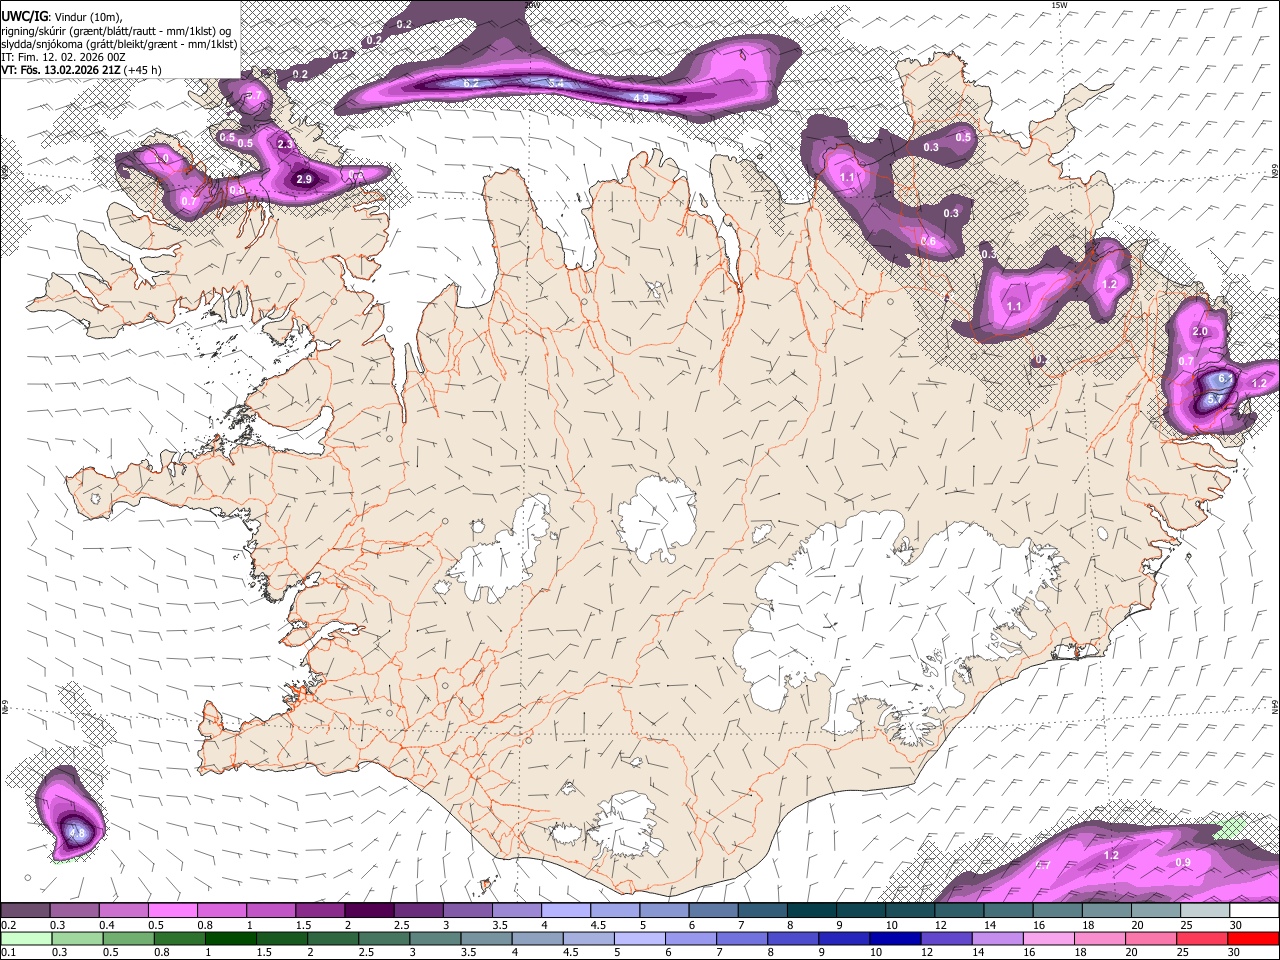This screenshot has width=1280, height=960.
Task: Pick the top legend swatch between 3 and 3.5
Action: (x=467, y=911)
